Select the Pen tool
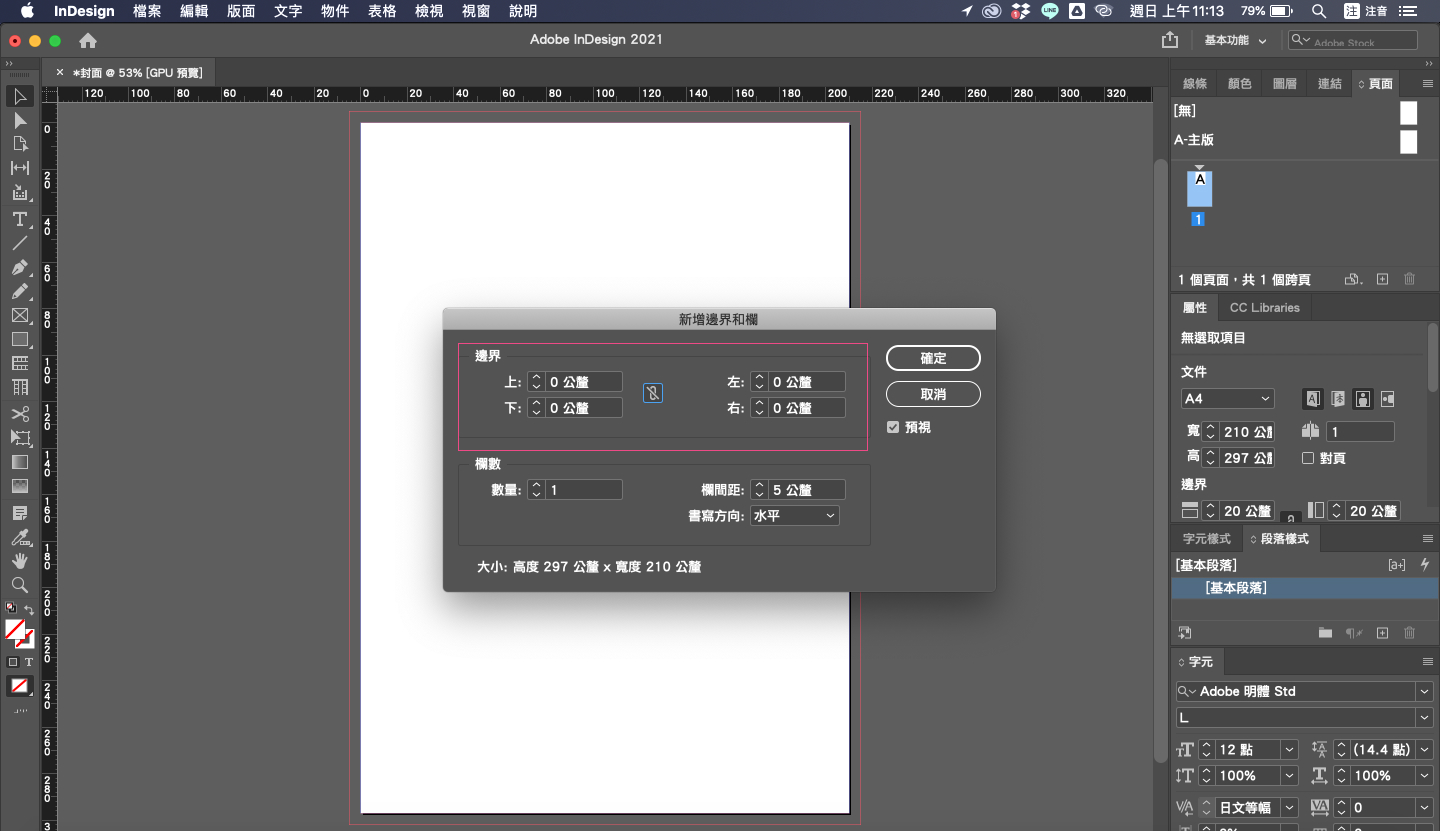1440x831 pixels. pos(19,267)
